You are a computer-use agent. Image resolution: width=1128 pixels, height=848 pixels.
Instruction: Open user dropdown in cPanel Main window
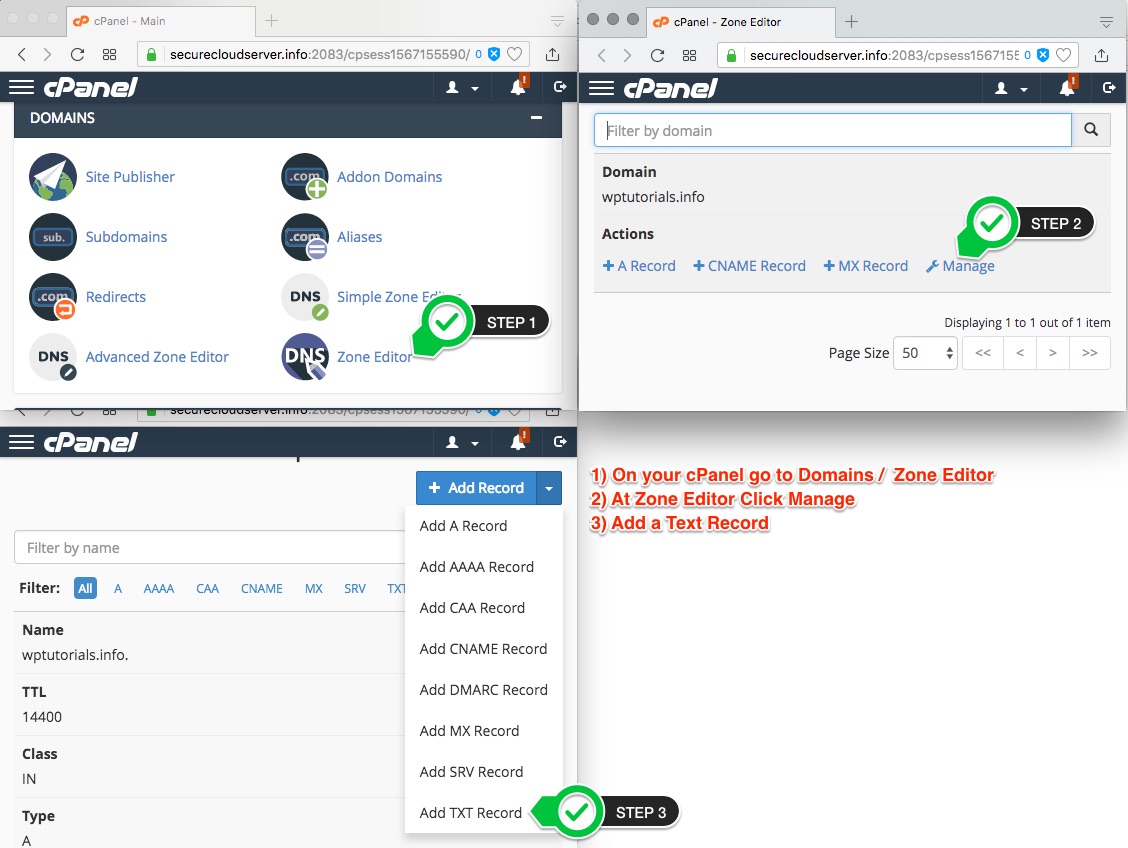coord(462,88)
